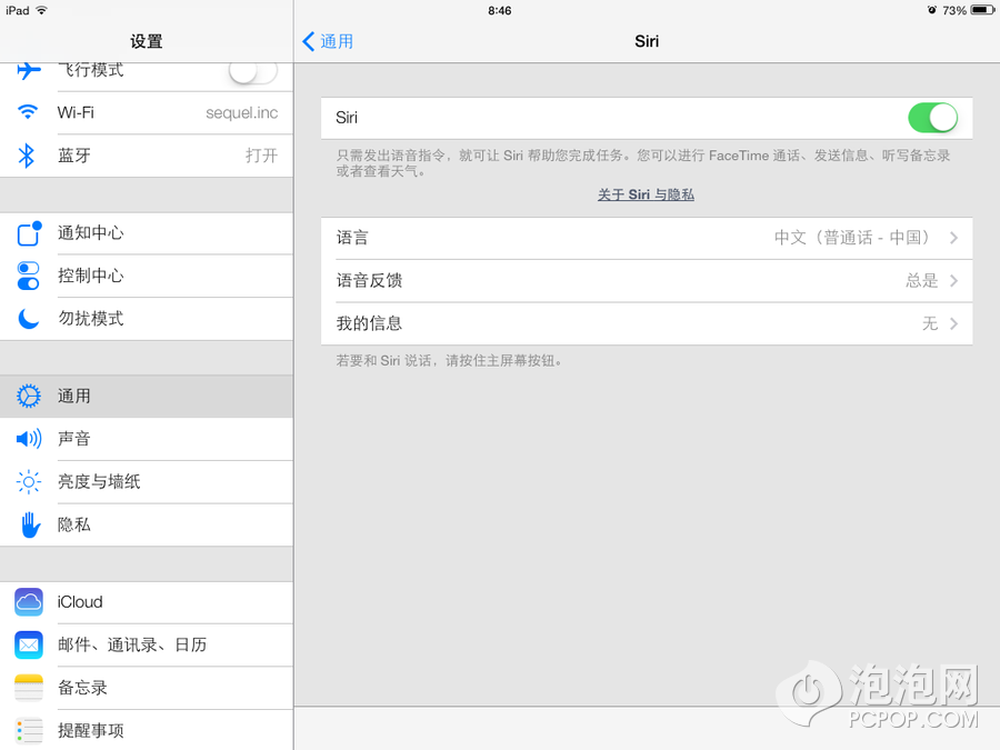Tap the Reminders (提醒事项) list icon

pyautogui.click(x=29, y=730)
